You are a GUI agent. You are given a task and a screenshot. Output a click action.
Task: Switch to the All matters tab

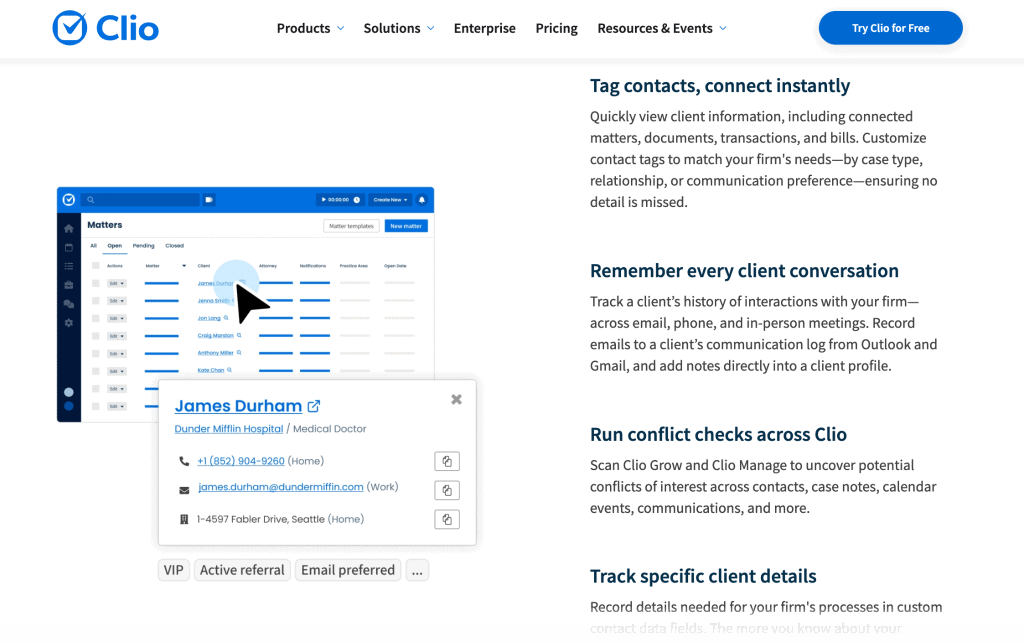pos(93,246)
